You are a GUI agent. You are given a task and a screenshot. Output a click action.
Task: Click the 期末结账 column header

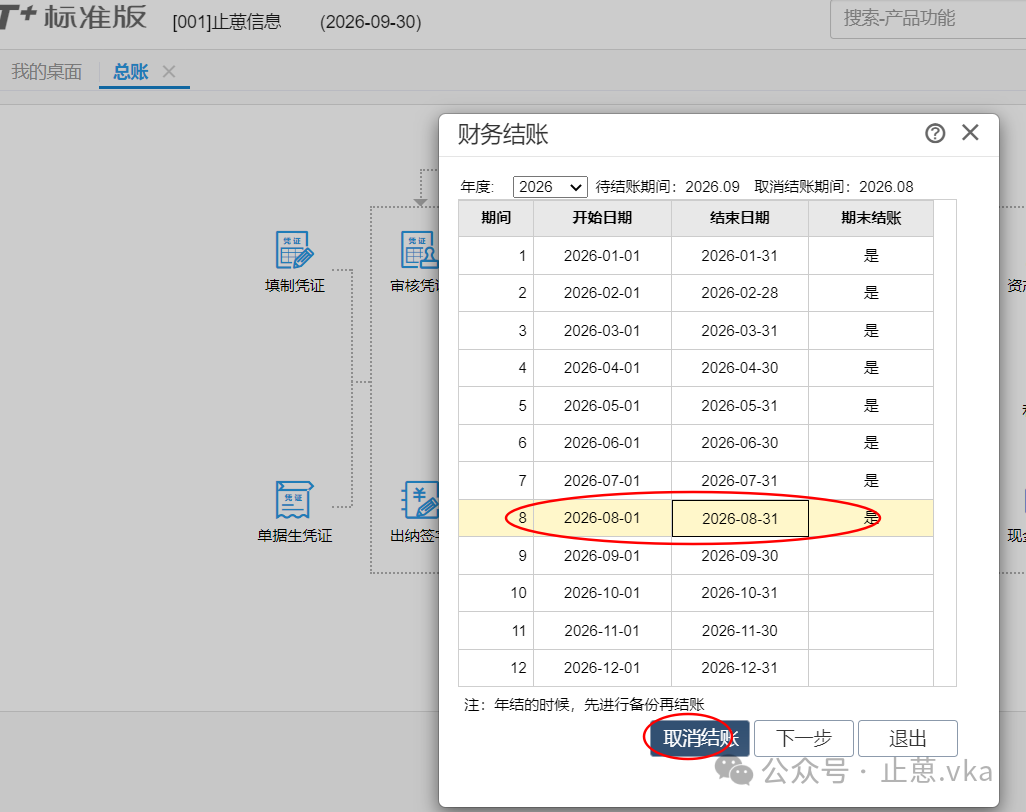pos(871,218)
